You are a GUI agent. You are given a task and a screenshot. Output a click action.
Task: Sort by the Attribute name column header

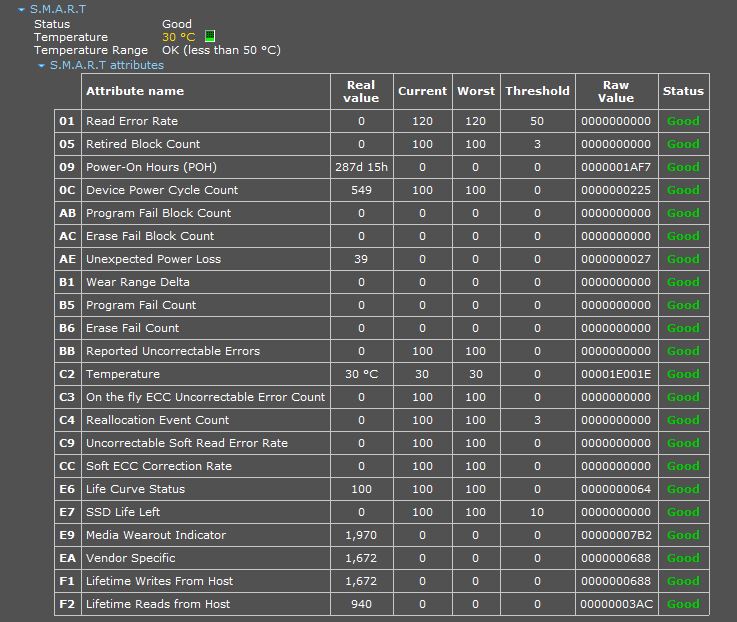pos(135,91)
